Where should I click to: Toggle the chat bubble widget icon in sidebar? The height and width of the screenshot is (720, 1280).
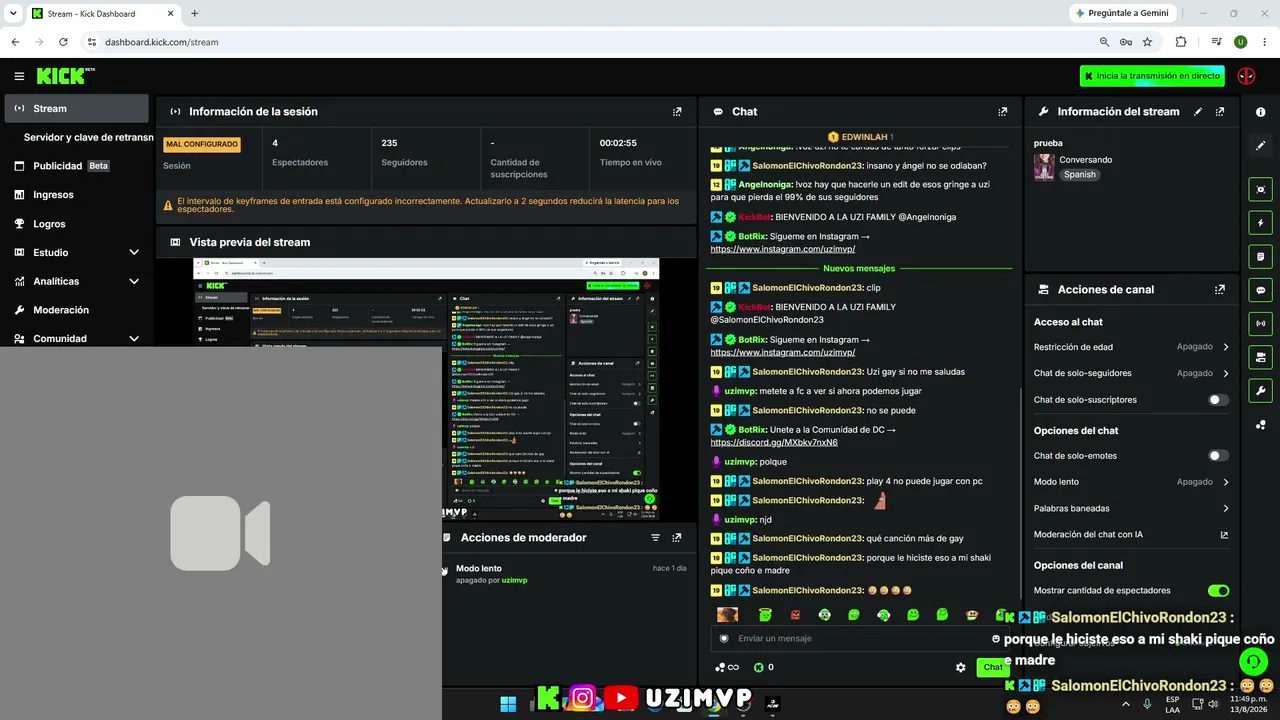tap(1260, 290)
